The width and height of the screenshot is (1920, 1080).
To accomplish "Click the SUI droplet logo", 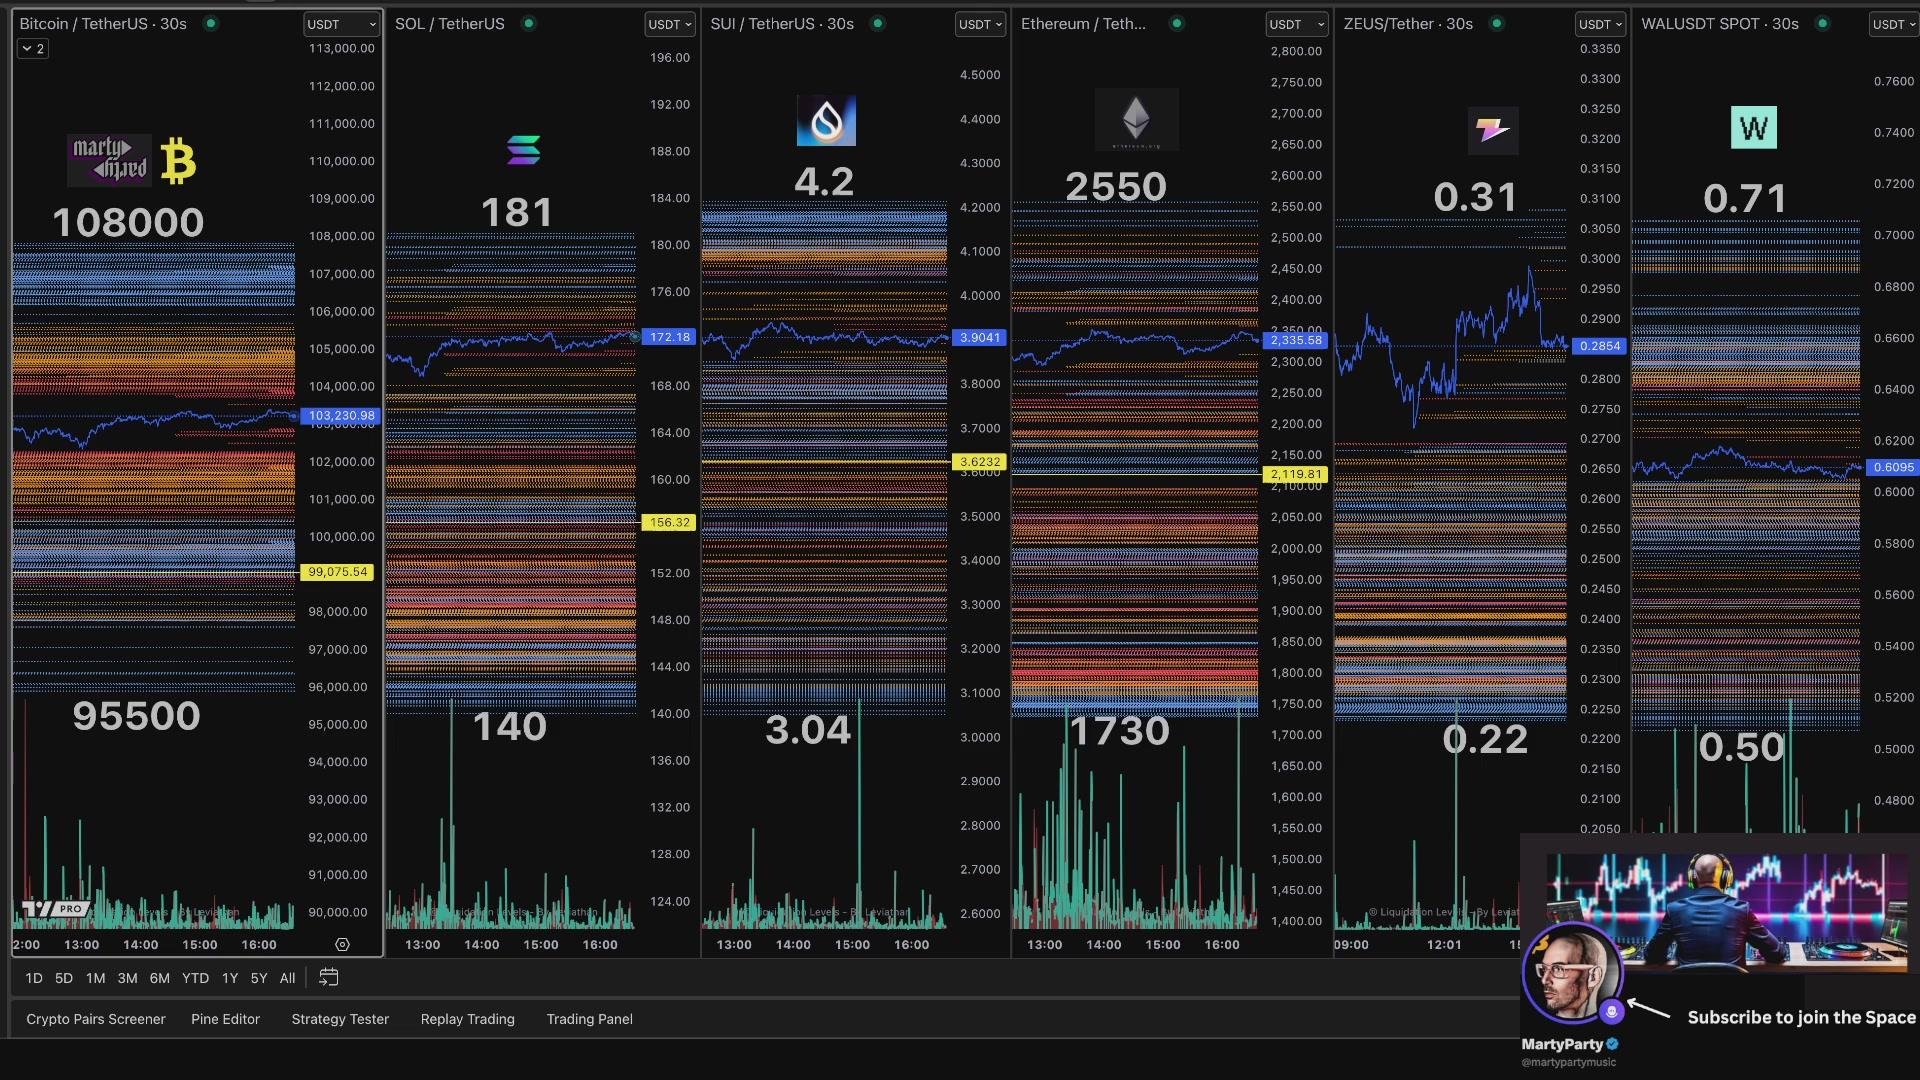I will [x=826, y=121].
